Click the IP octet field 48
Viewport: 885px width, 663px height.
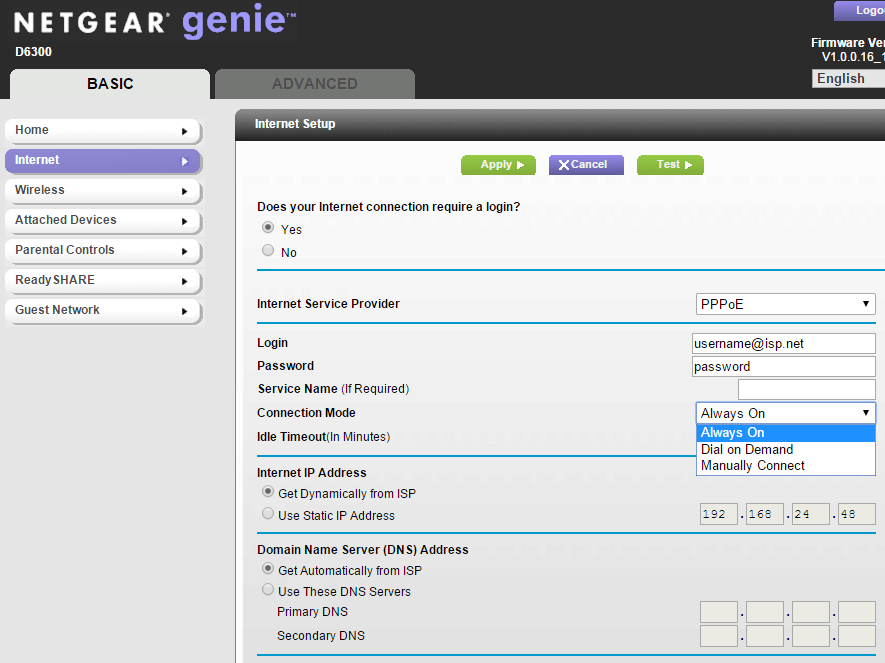(857, 515)
